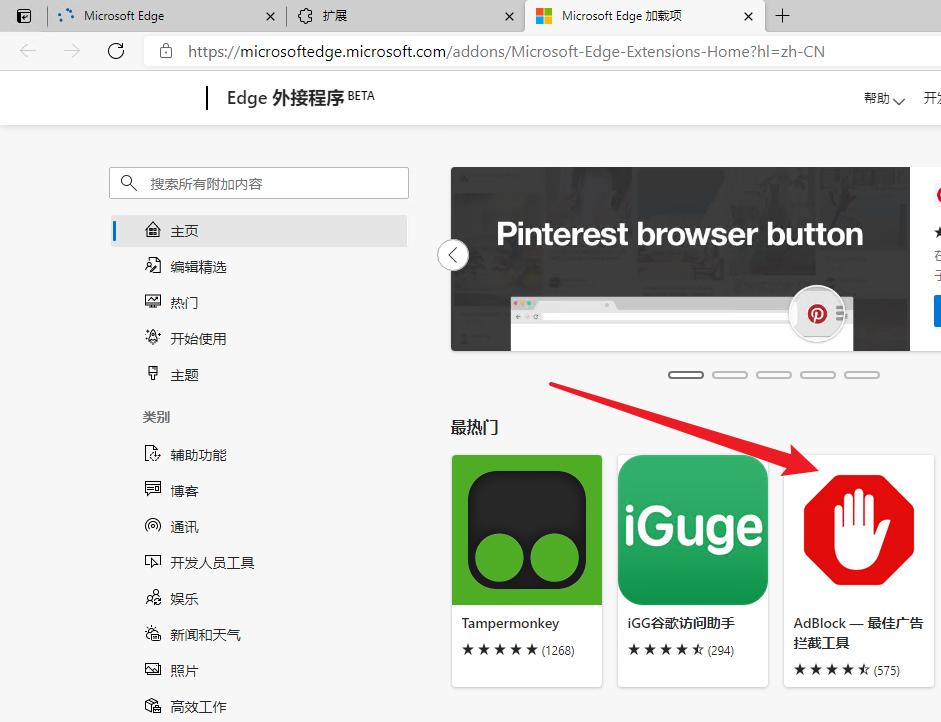Open the iGuge extension tile
This screenshot has height=722, width=941.
[692, 570]
